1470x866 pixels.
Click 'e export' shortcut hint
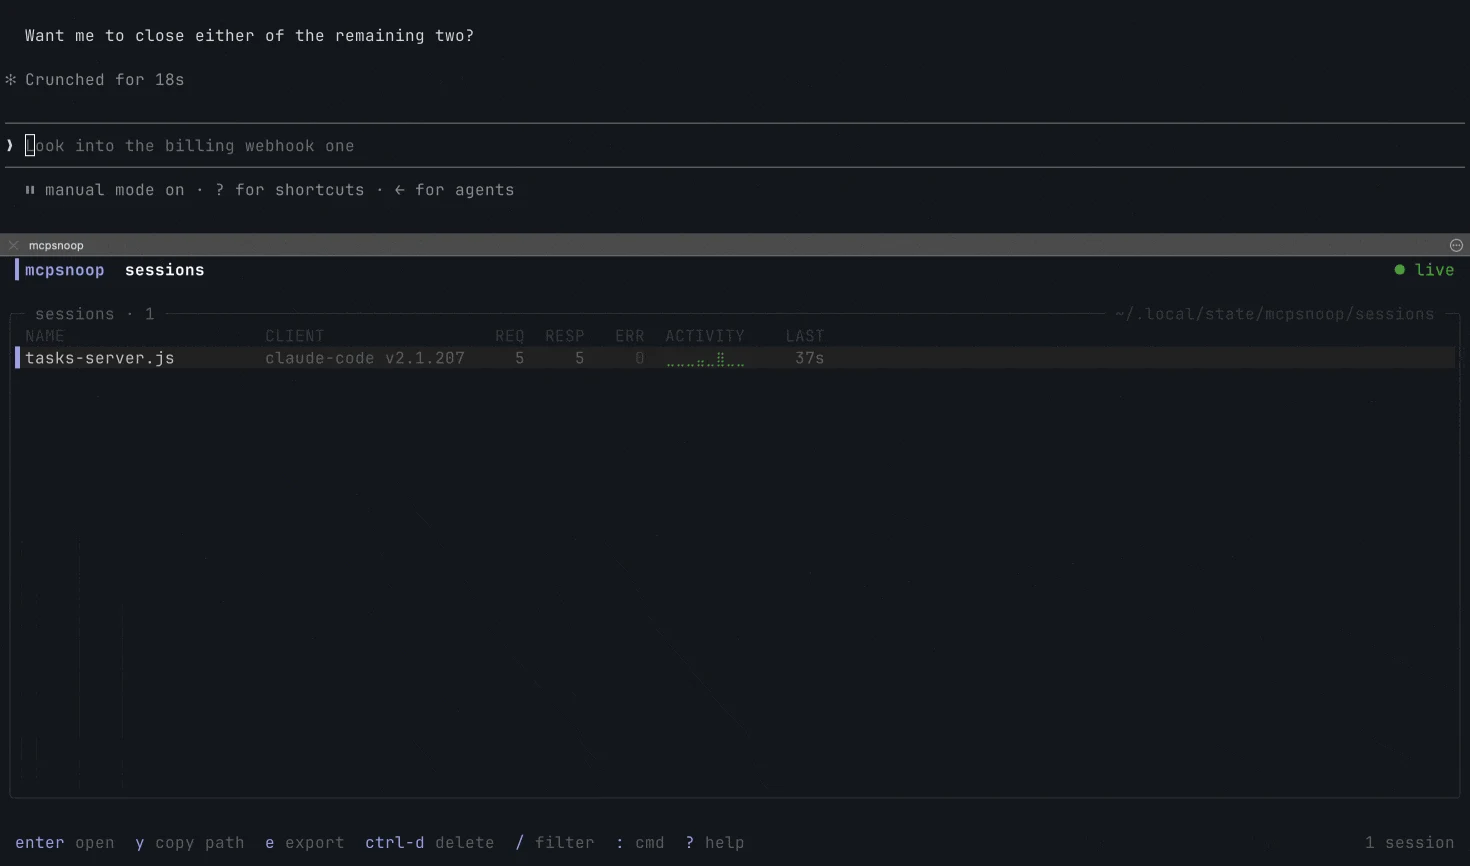tap(305, 843)
